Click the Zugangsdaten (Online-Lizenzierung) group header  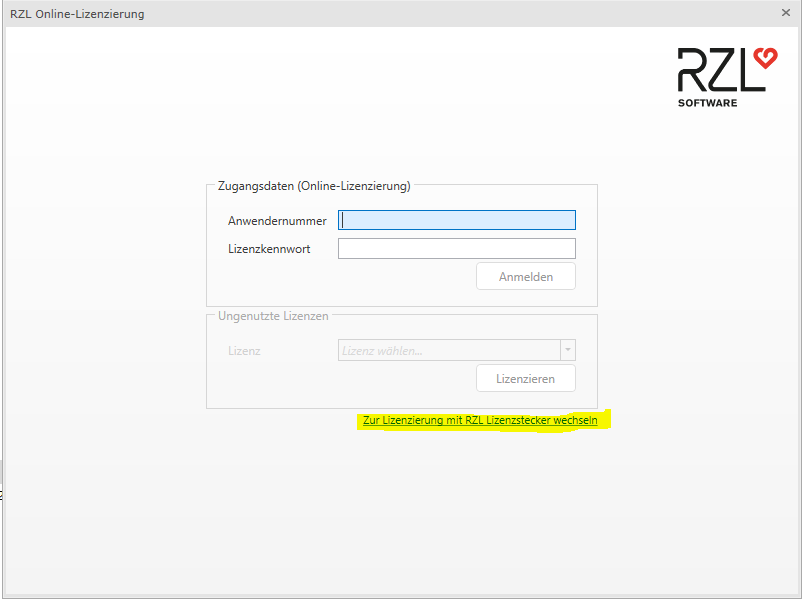point(313,185)
